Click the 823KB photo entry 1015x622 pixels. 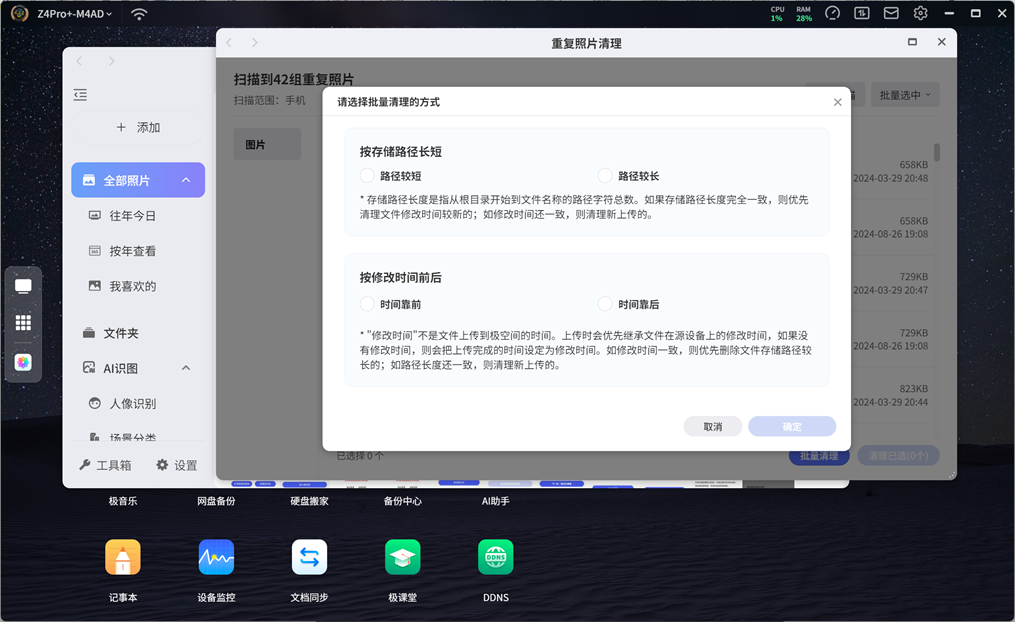coord(913,389)
